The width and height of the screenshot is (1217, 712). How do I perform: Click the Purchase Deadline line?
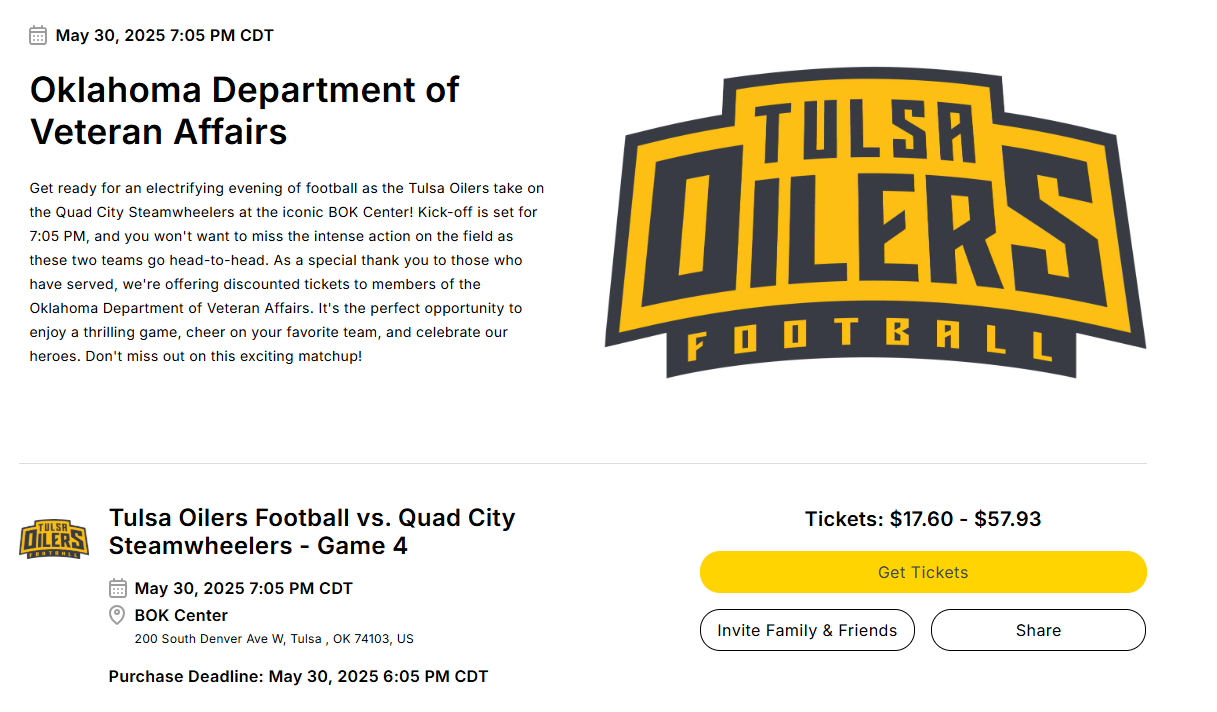298,676
